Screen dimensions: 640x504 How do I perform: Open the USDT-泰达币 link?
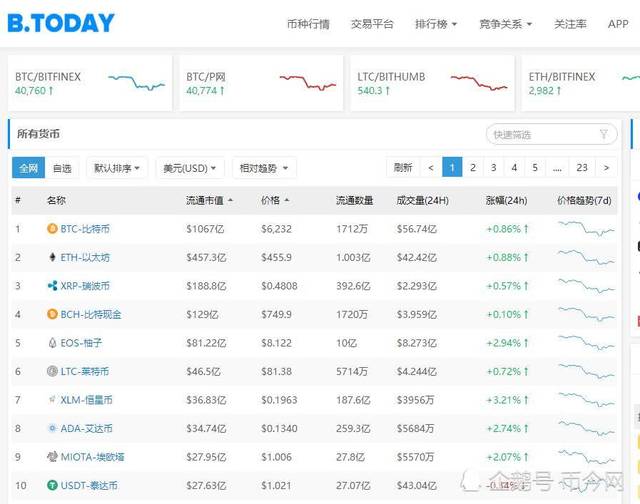pyautogui.click(x=89, y=485)
